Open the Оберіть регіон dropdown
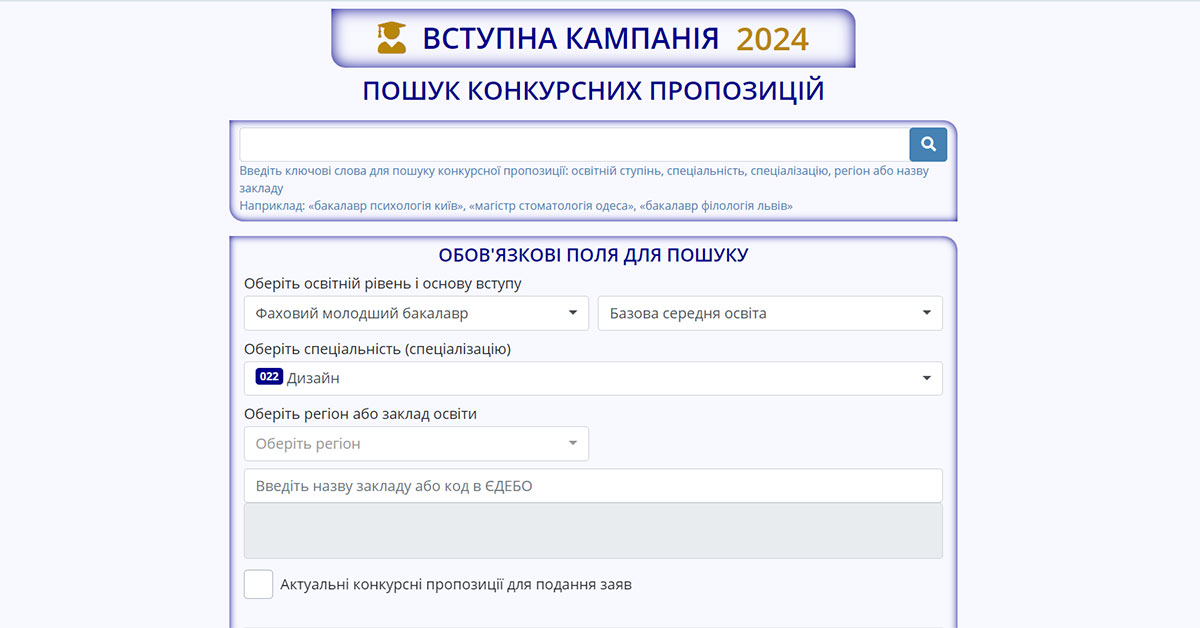 point(416,443)
